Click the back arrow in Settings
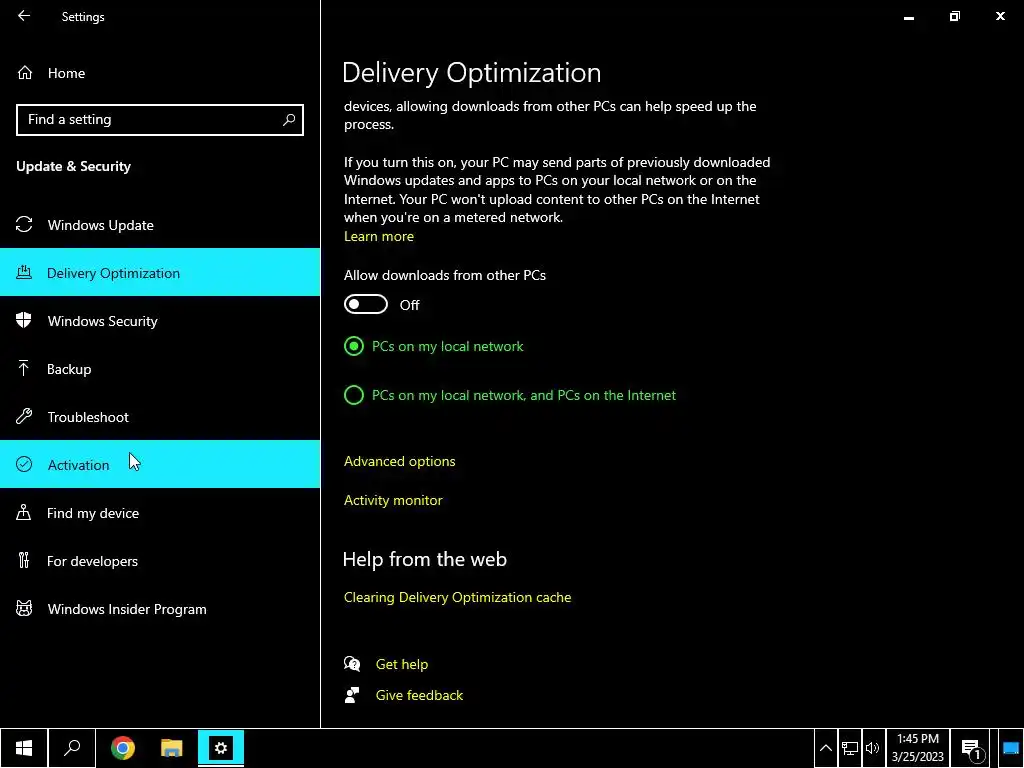Screen dimensions: 1024x768 tap(24, 16)
